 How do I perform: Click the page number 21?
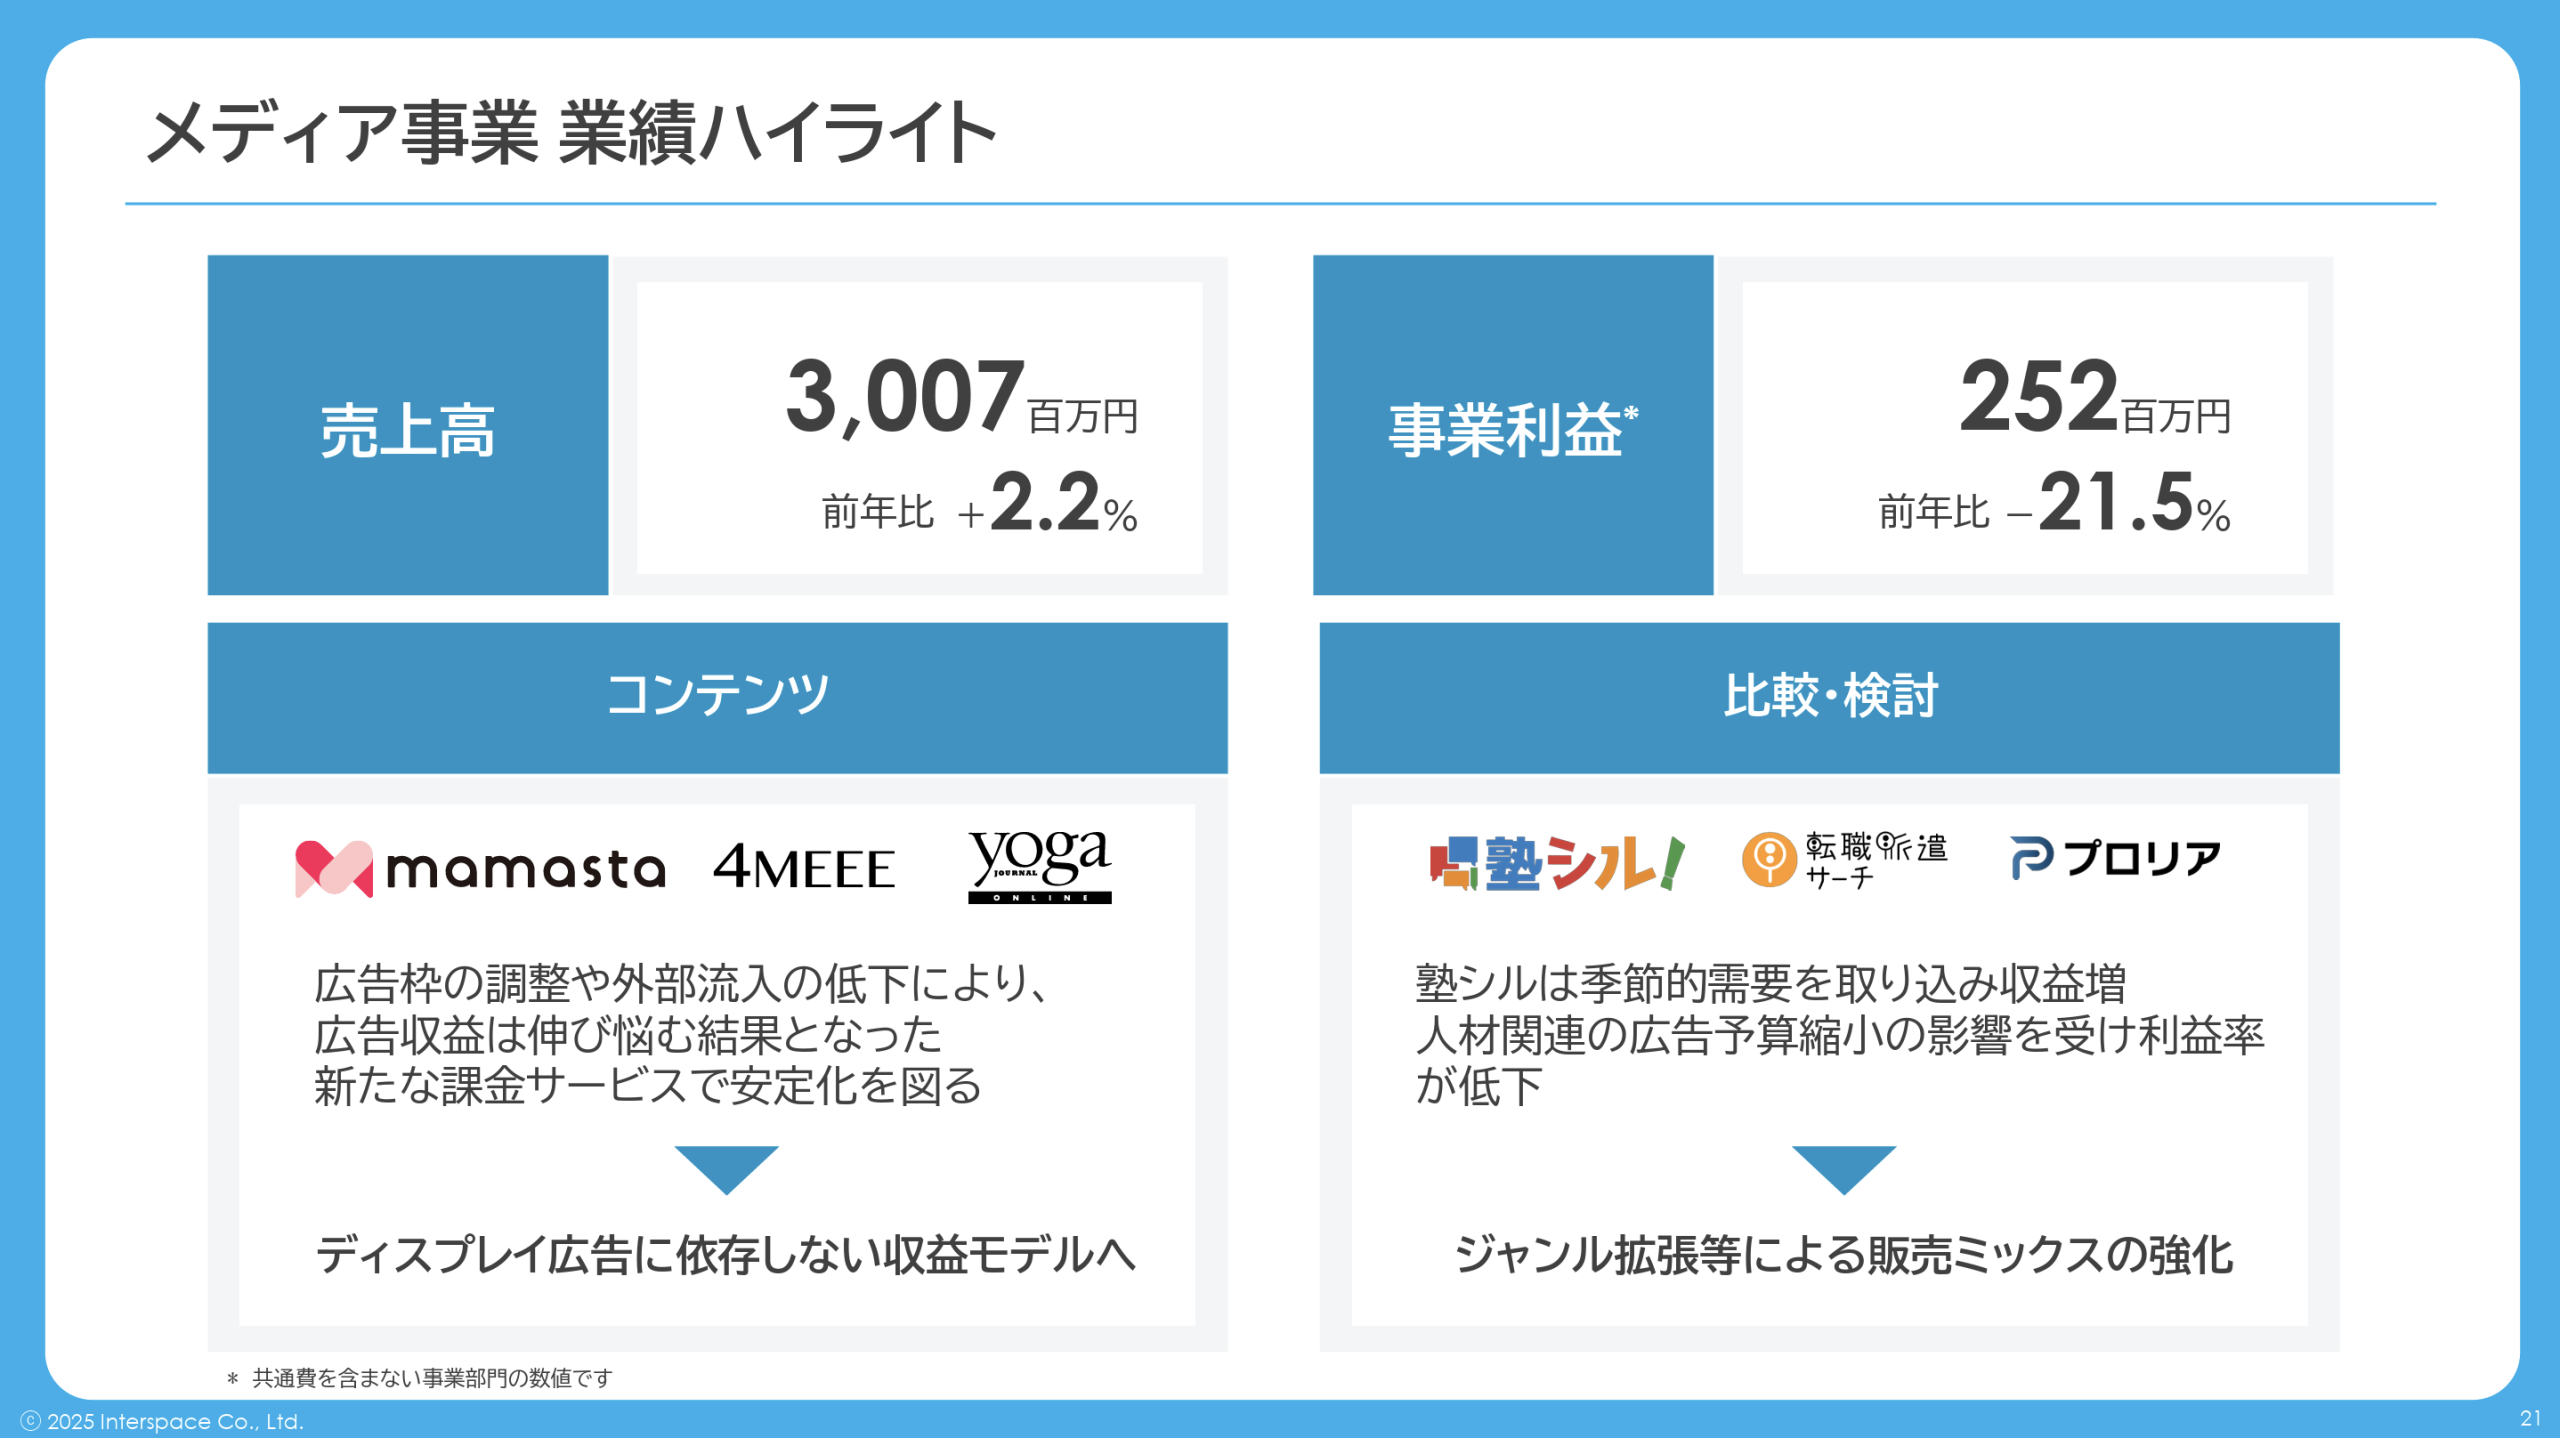[2530, 1418]
